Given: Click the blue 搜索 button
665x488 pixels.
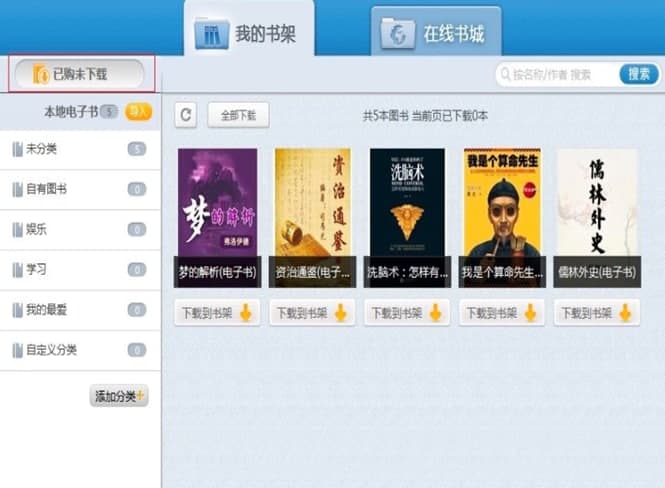Looking at the screenshot, I should tap(639, 74).
